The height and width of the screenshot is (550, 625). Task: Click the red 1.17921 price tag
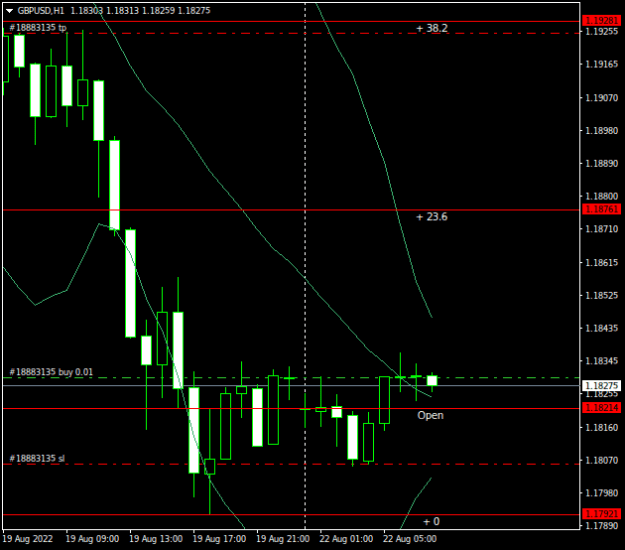601,513
